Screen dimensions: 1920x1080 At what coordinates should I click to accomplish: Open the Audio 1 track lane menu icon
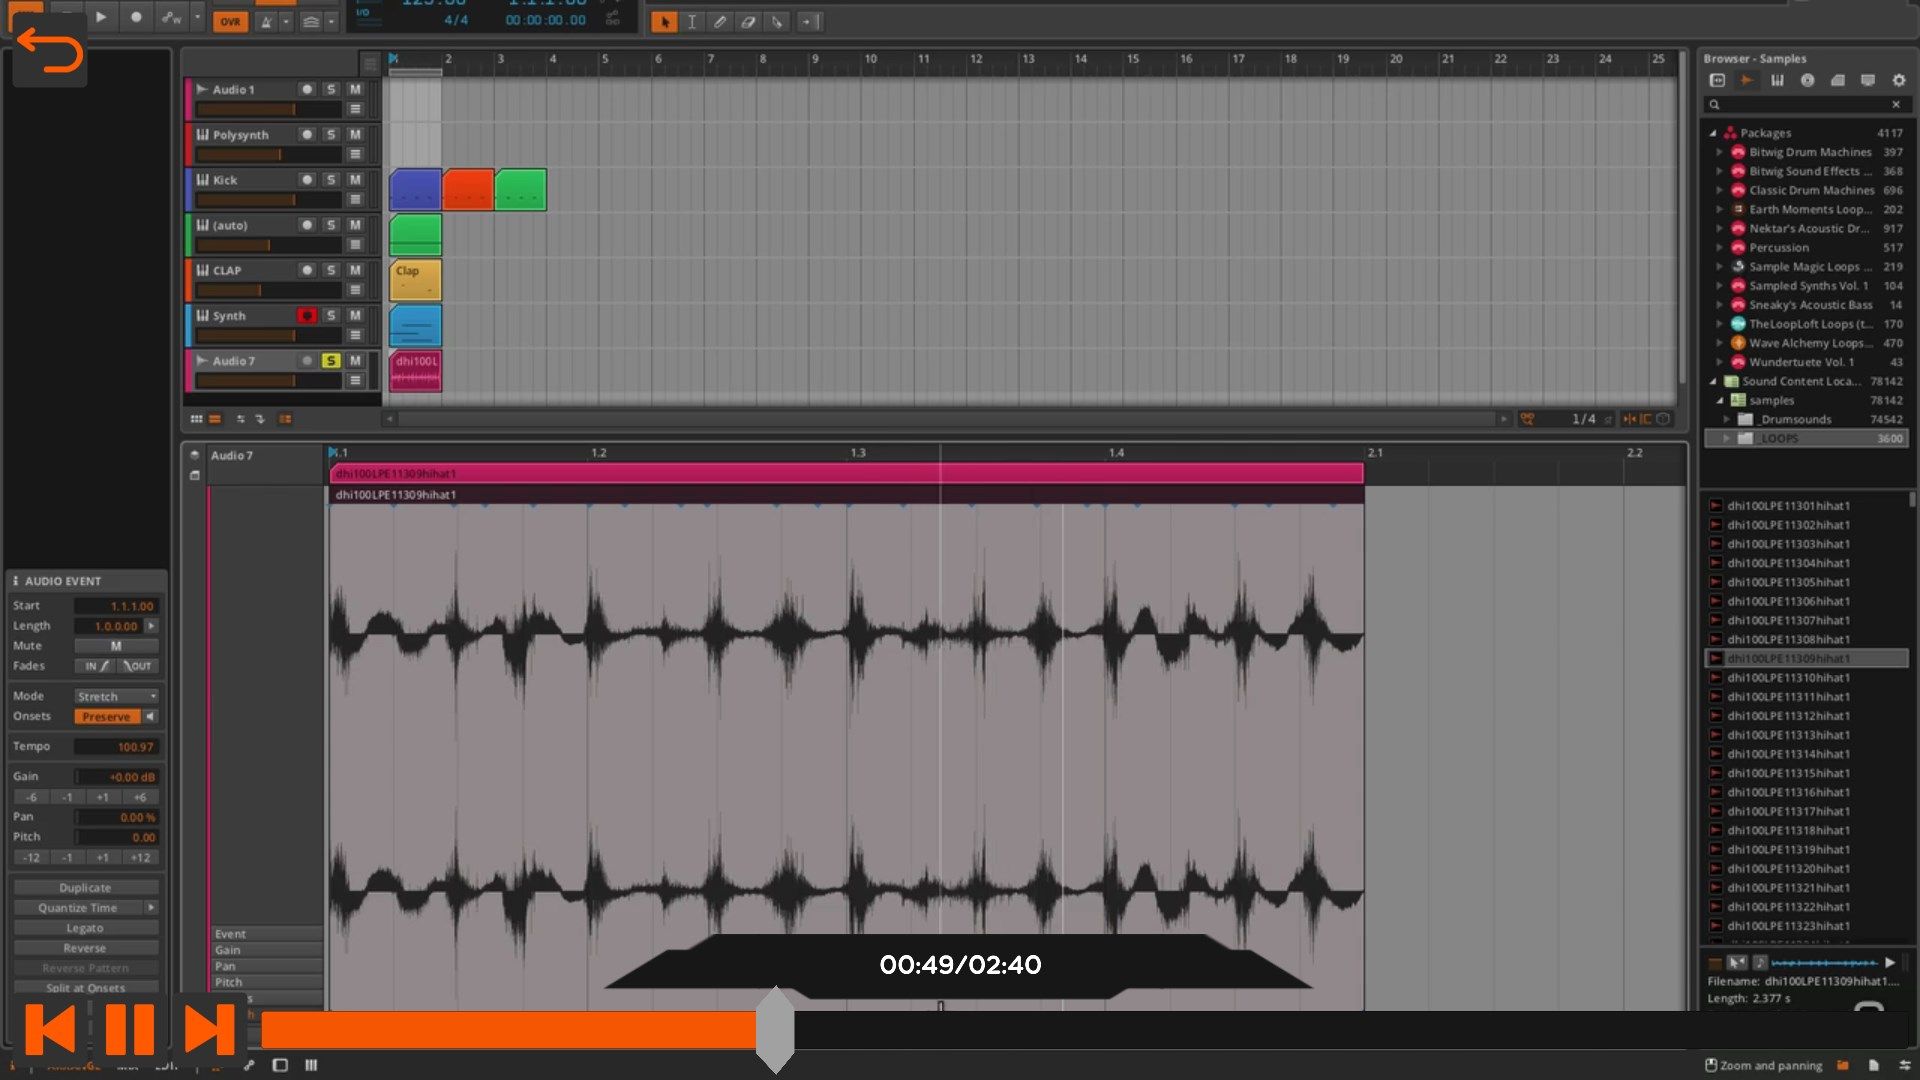pos(355,109)
